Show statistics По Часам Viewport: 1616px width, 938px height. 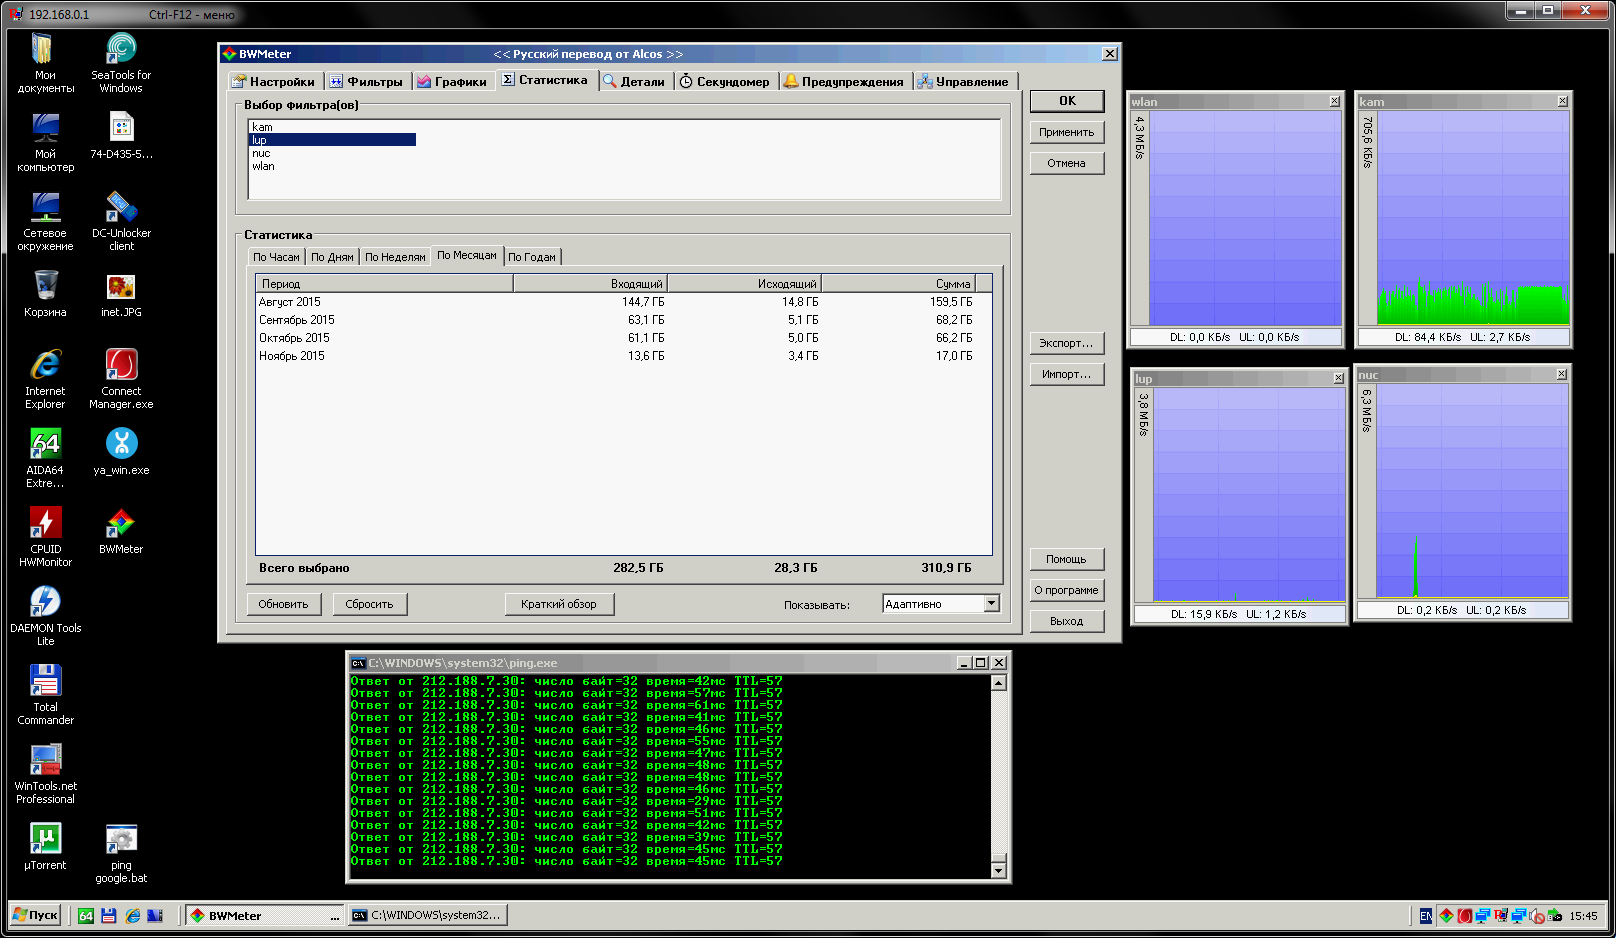(x=276, y=257)
